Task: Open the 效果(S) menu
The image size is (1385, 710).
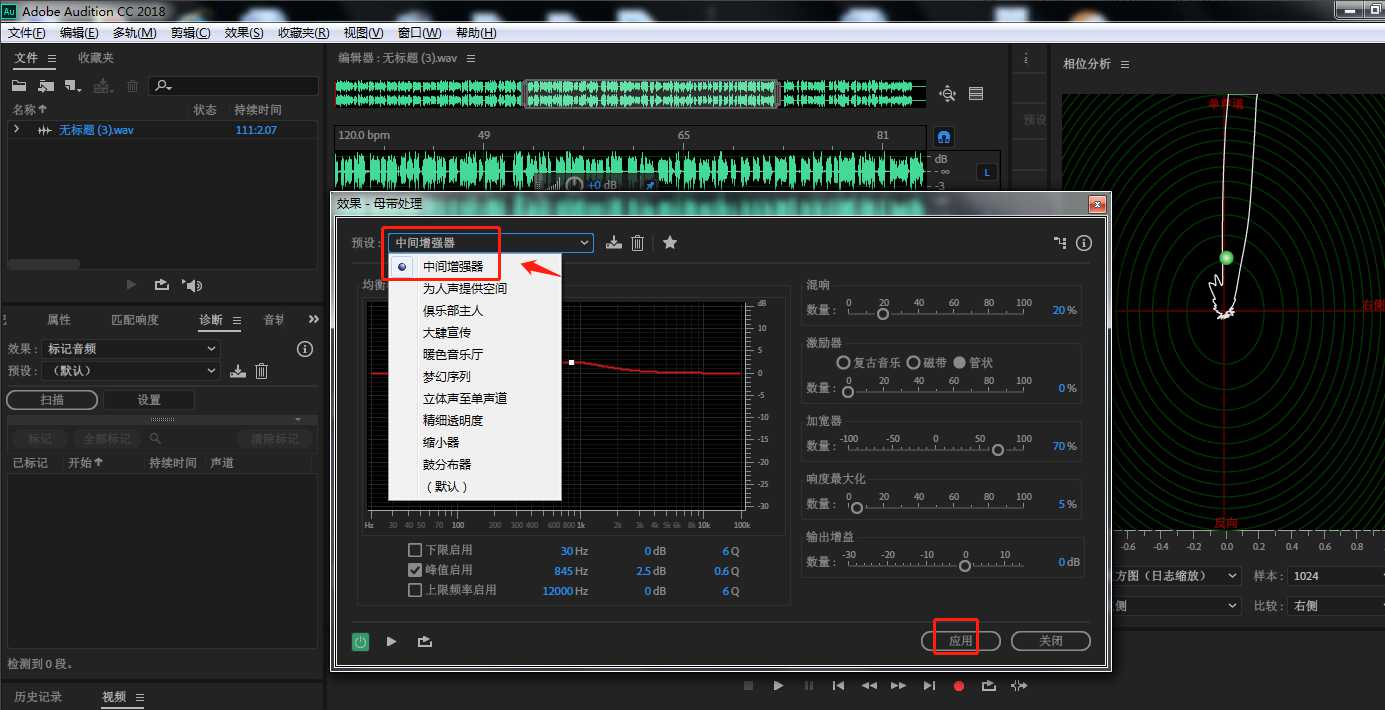Action: tap(241, 32)
